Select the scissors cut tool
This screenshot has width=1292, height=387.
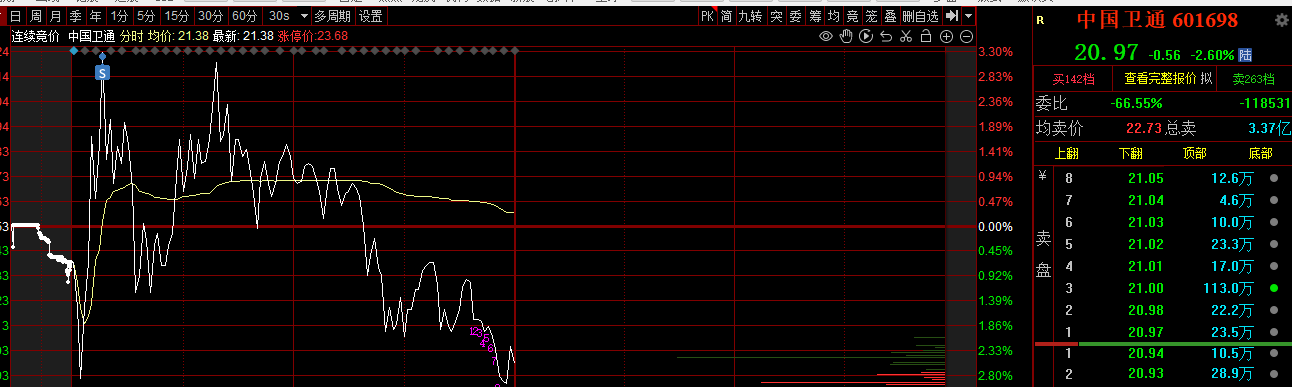pyautogui.click(x=906, y=36)
